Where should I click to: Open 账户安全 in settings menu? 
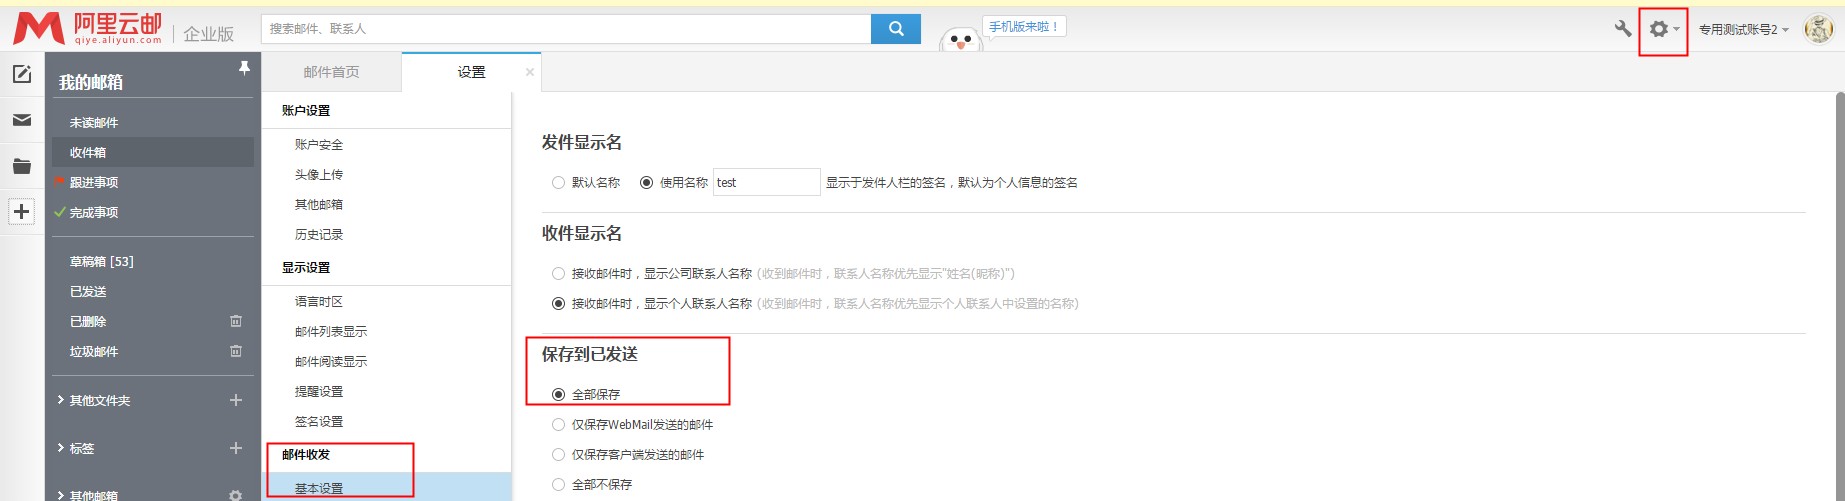(x=318, y=145)
